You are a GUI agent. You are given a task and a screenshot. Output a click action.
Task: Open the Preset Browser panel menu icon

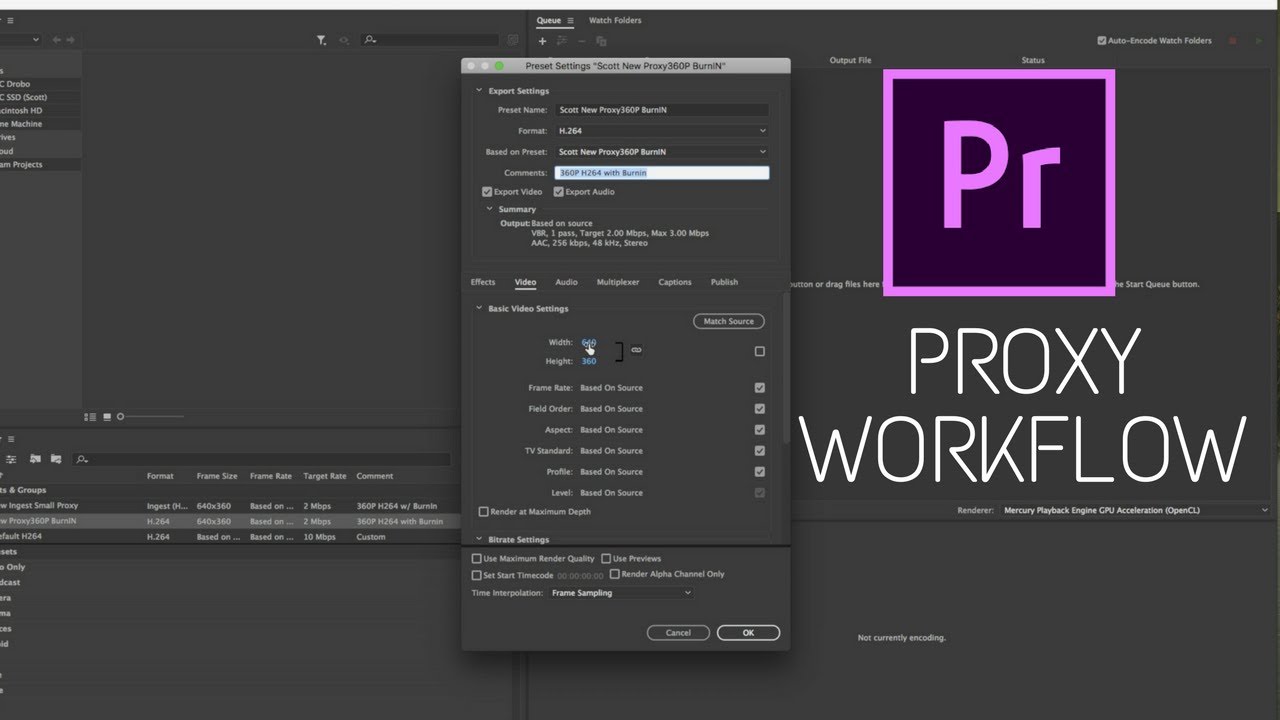(x=9, y=439)
